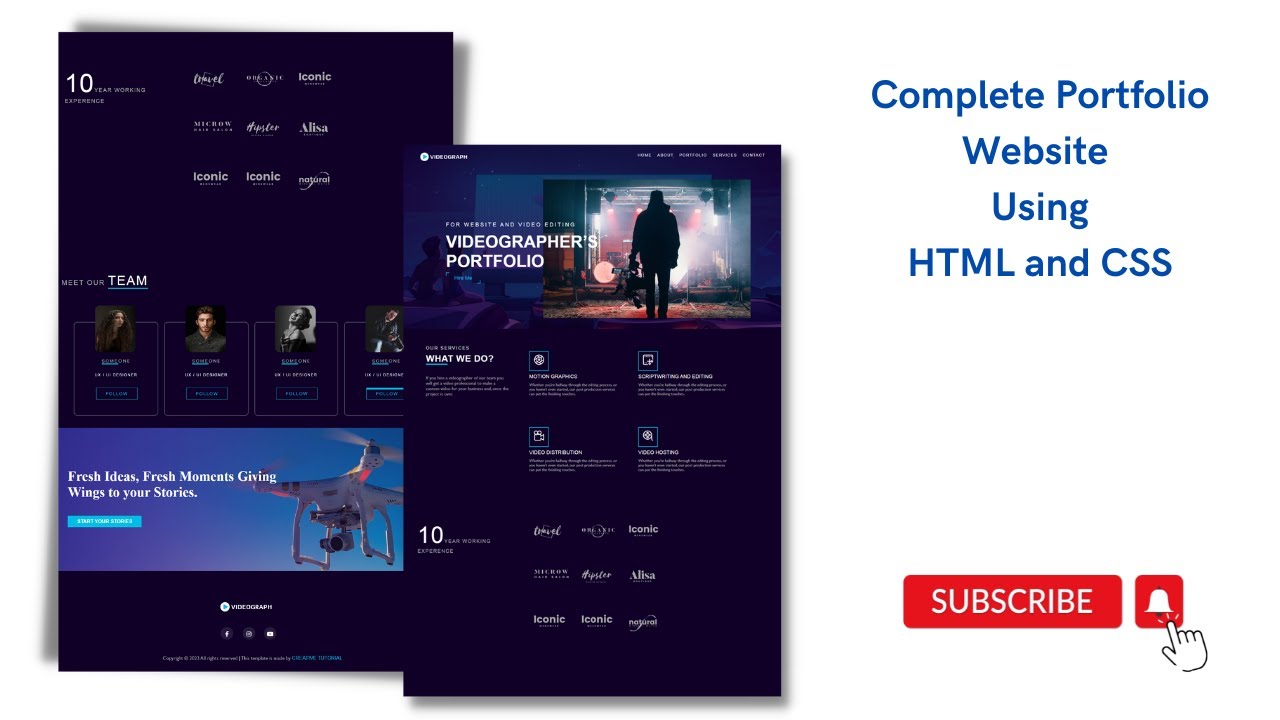Click the Videograph logo in the footer

tap(246, 607)
